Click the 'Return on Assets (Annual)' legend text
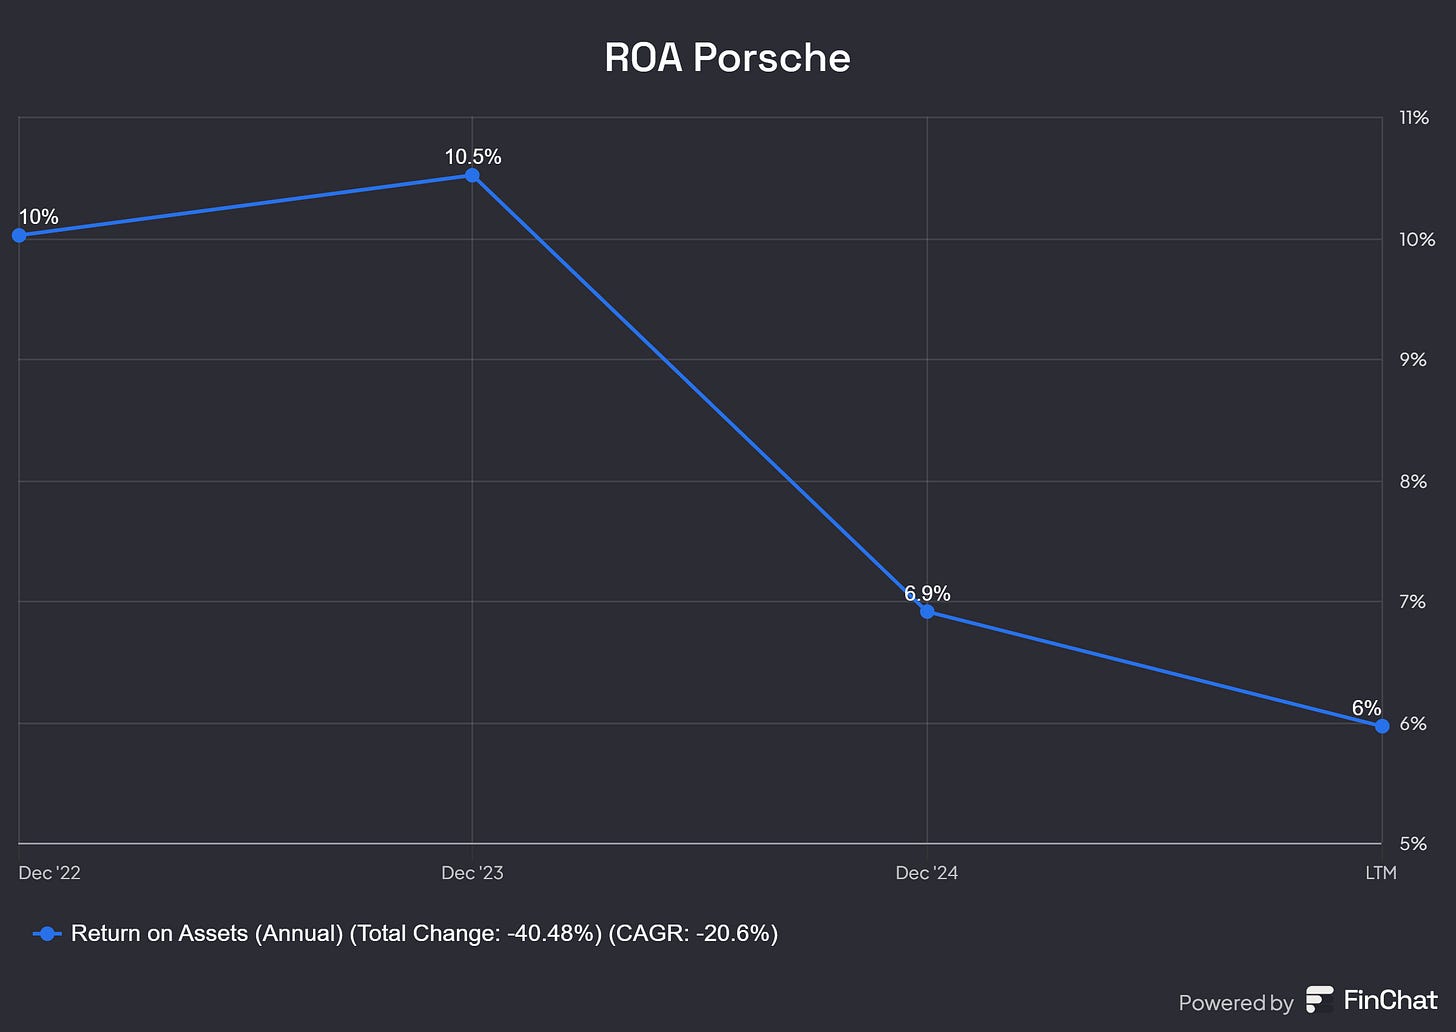Image resolution: width=1456 pixels, height=1032 pixels. pyautogui.click(x=208, y=934)
